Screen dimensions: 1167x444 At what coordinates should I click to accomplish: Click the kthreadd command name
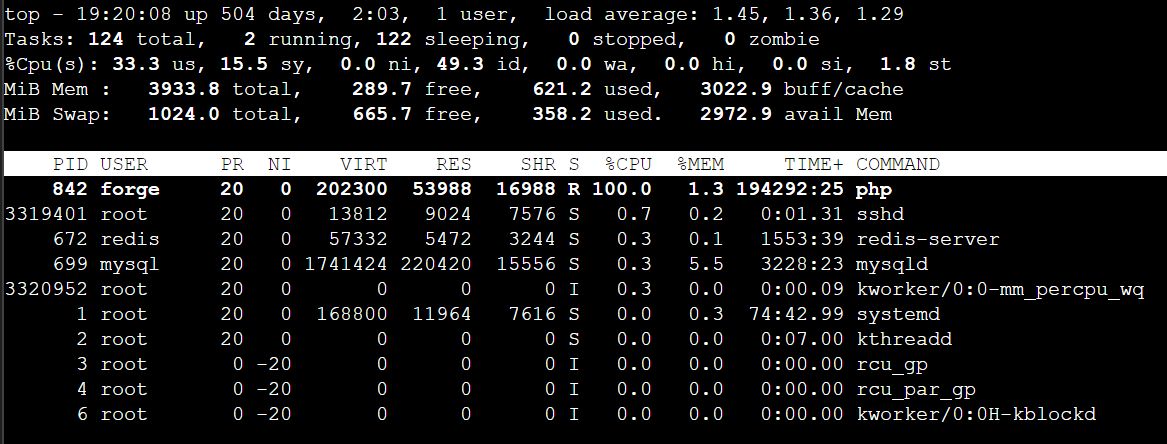coord(904,339)
